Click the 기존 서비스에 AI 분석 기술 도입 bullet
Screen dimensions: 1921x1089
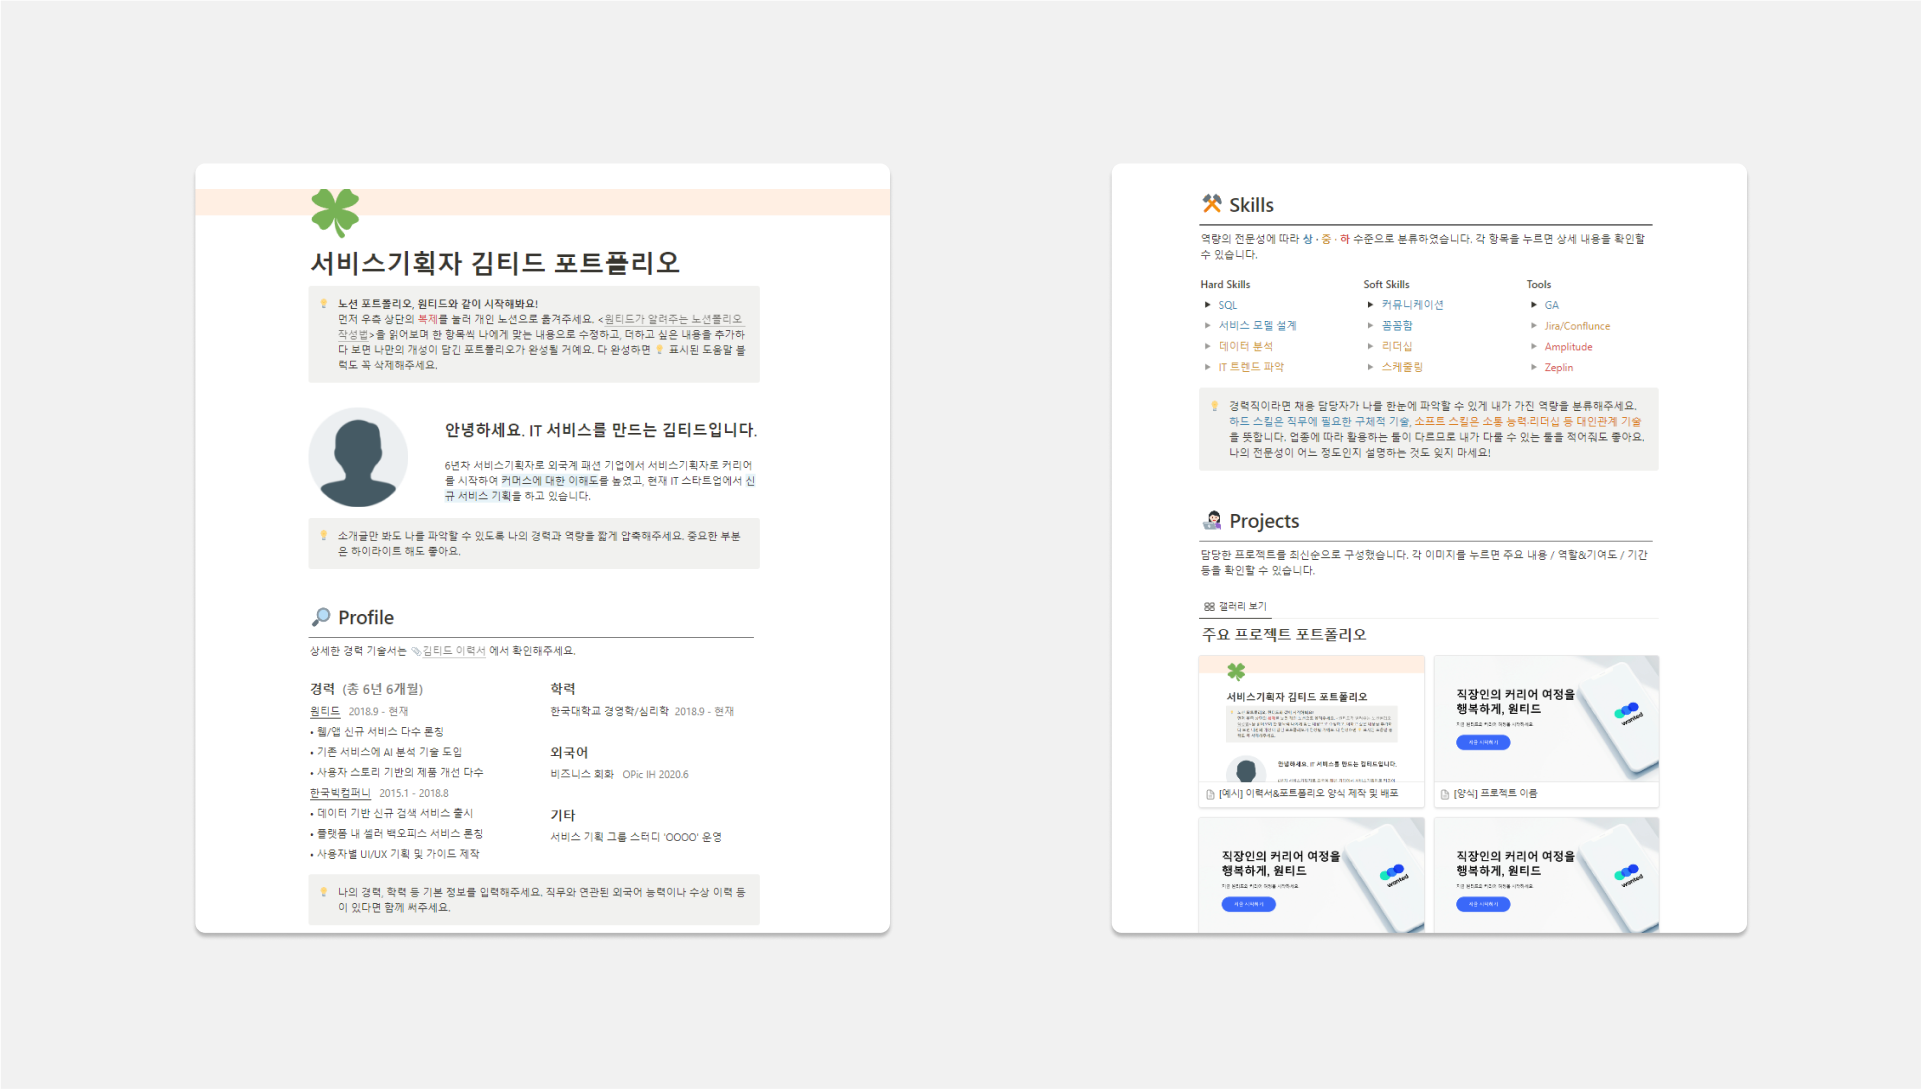(386, 752)
